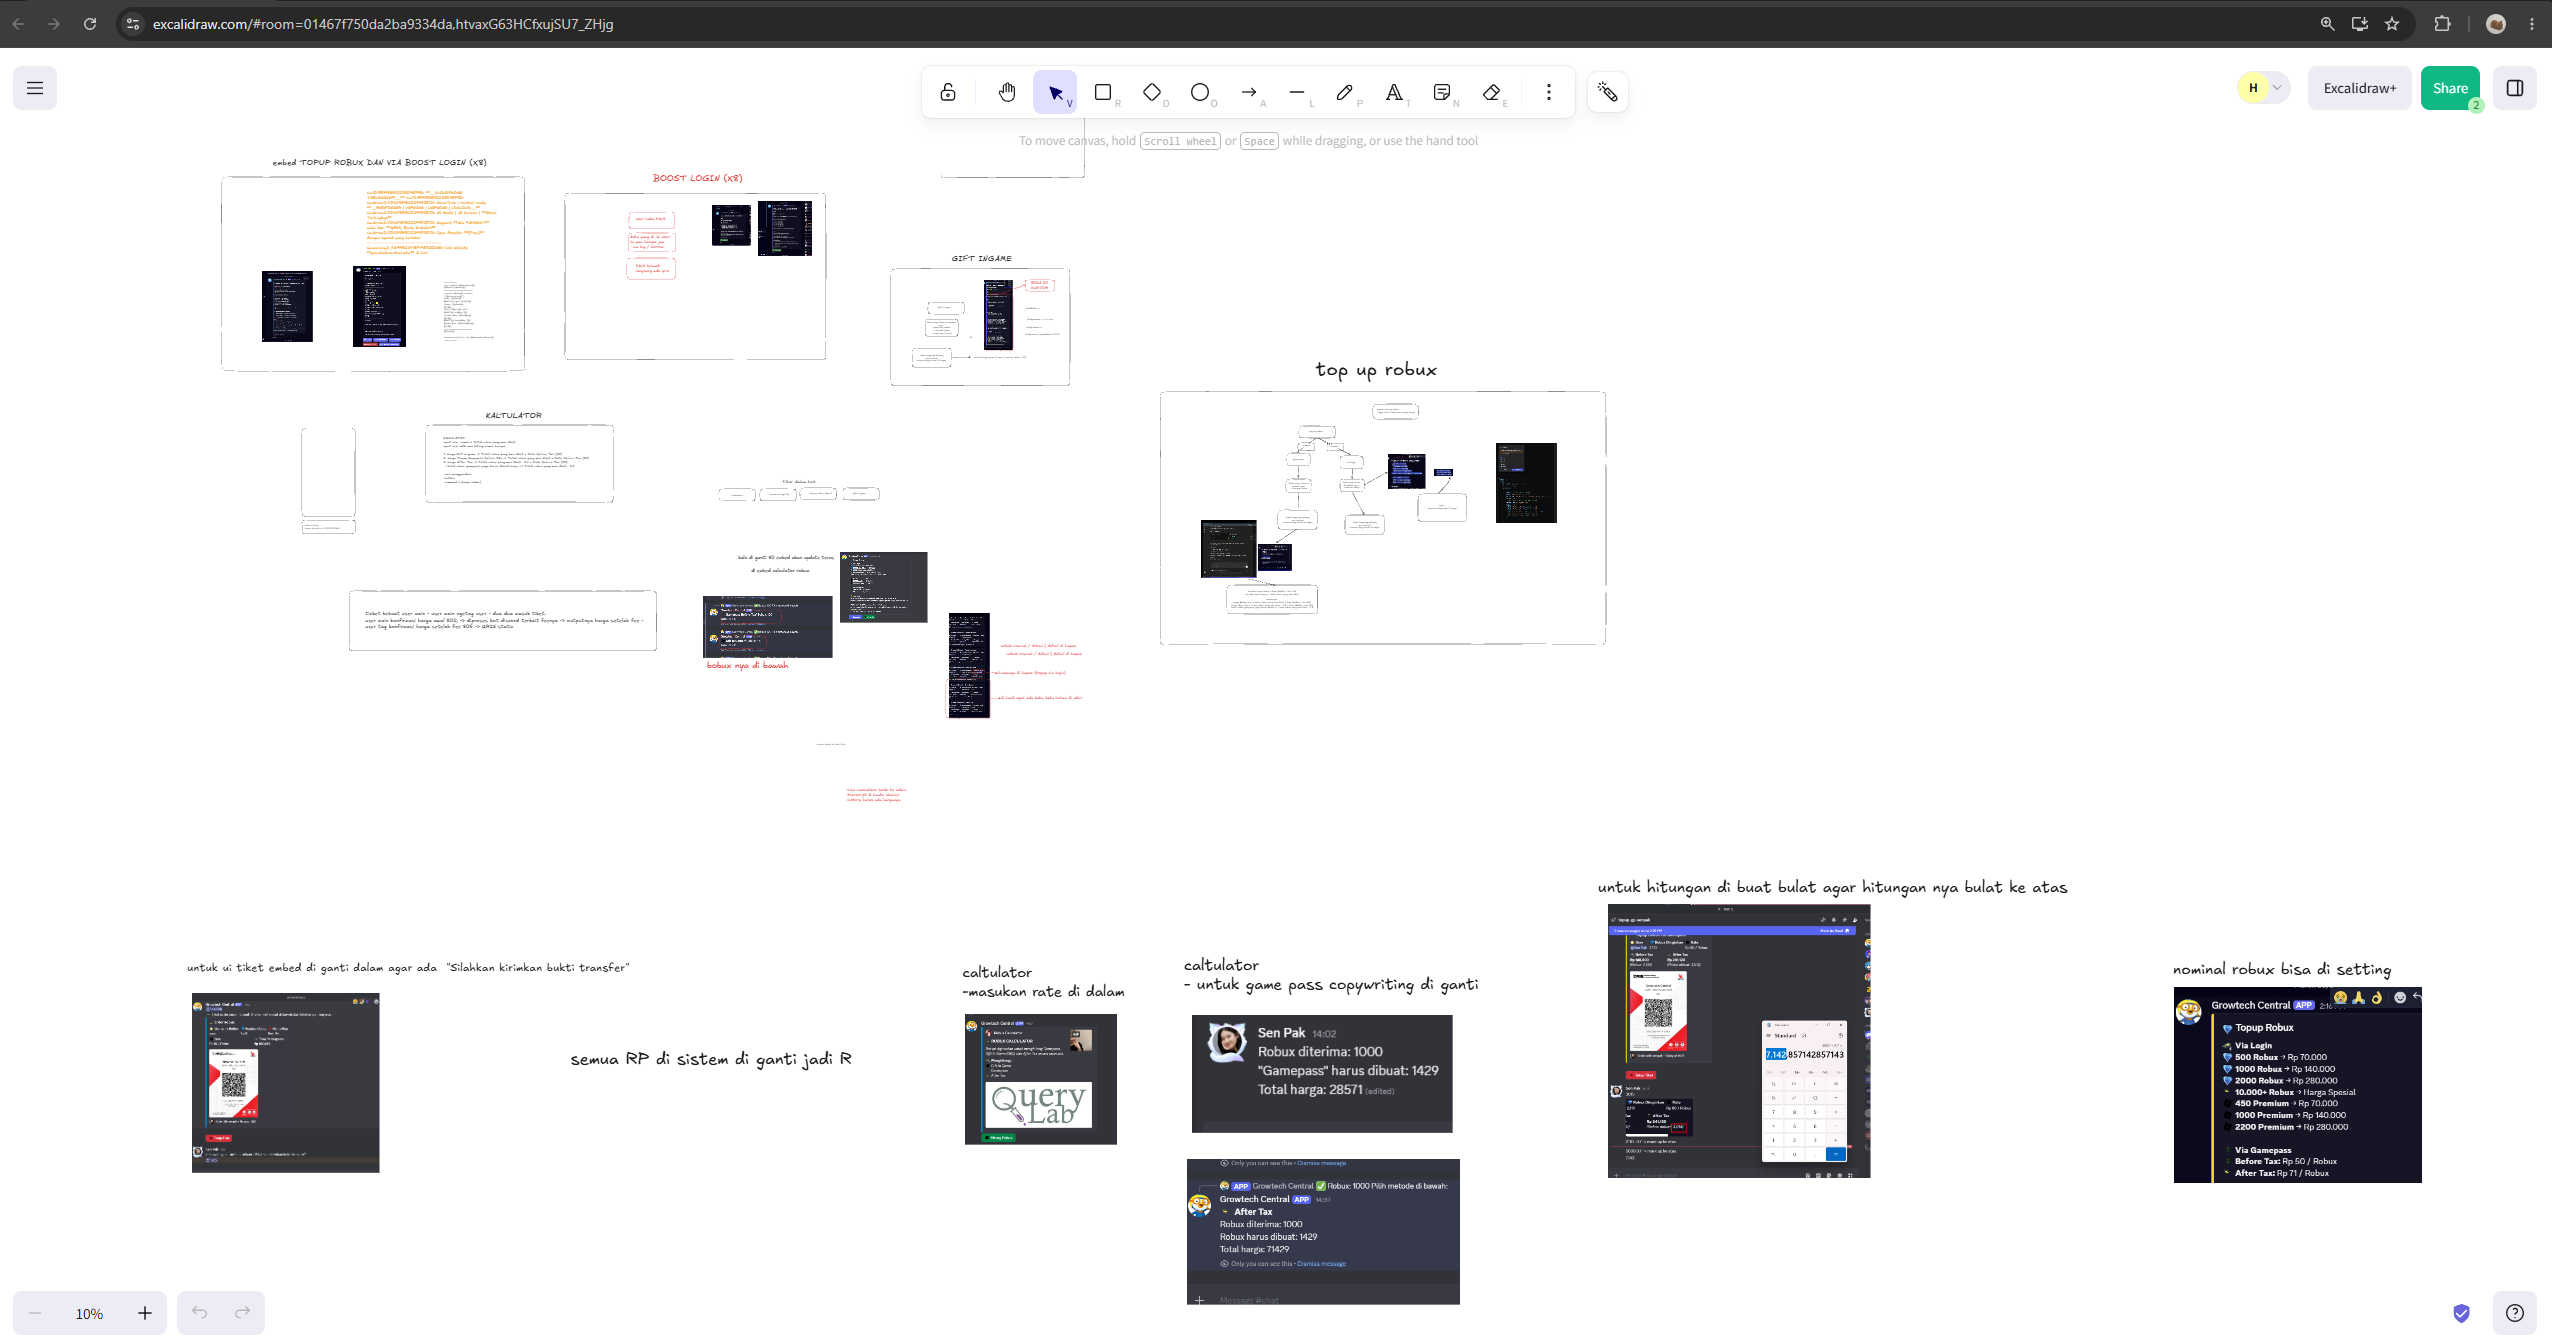Expand the collaborator list chevron
The width and height of the screenshot is (2552, 1340).
(2277, 88)
